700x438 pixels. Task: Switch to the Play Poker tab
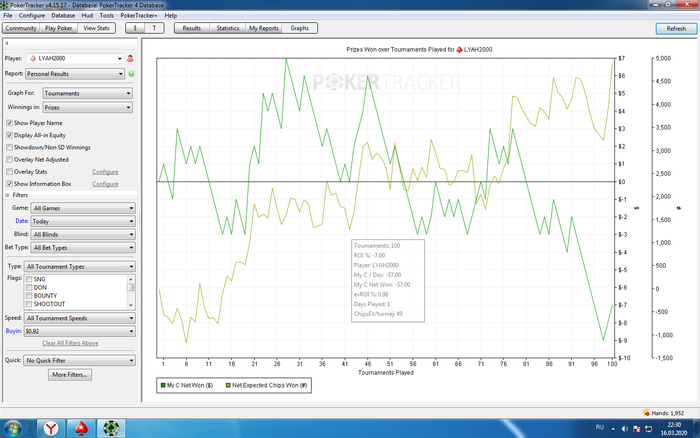(x=58, y=28)
